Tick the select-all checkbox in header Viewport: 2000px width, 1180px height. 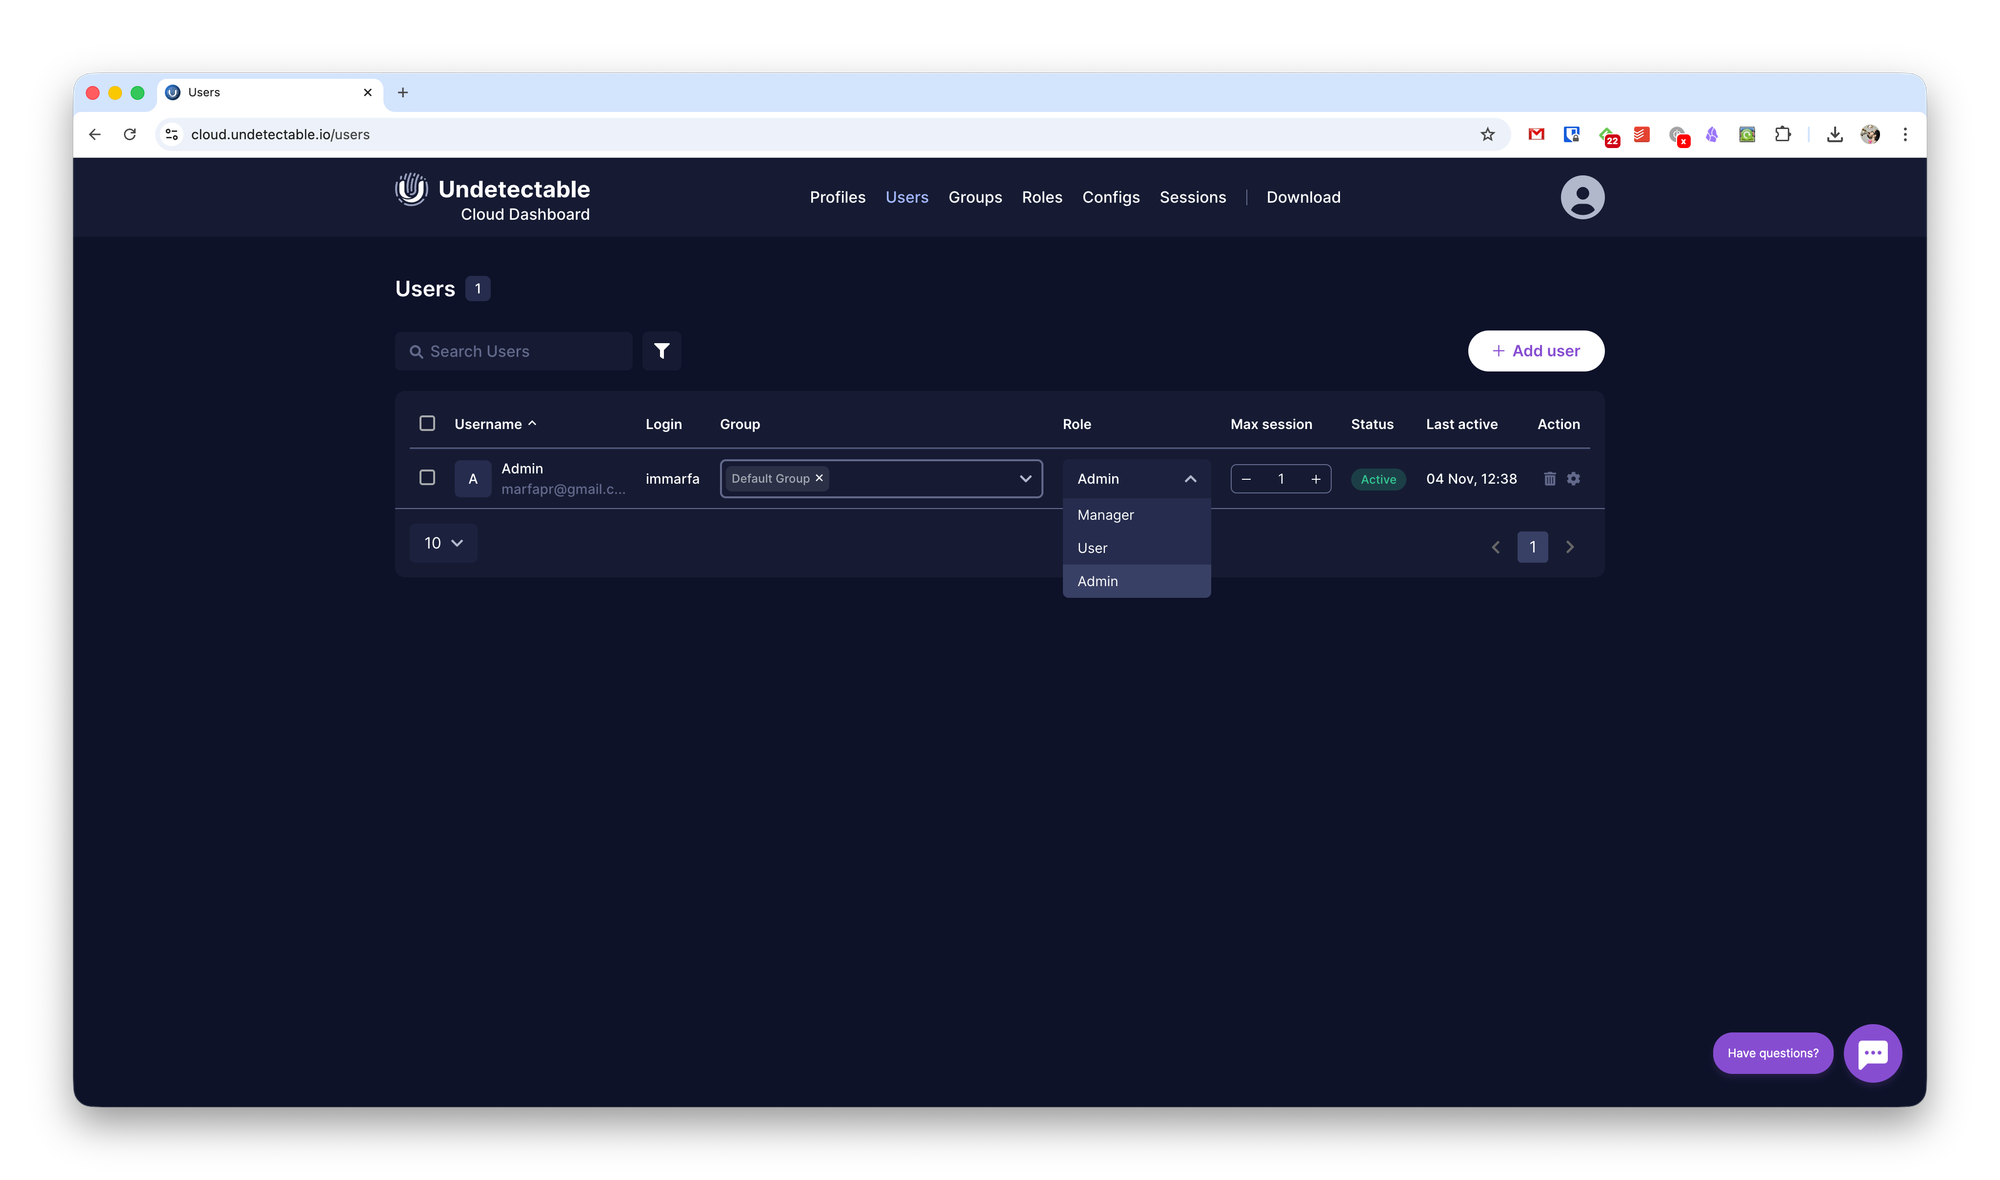click(427, 423)
